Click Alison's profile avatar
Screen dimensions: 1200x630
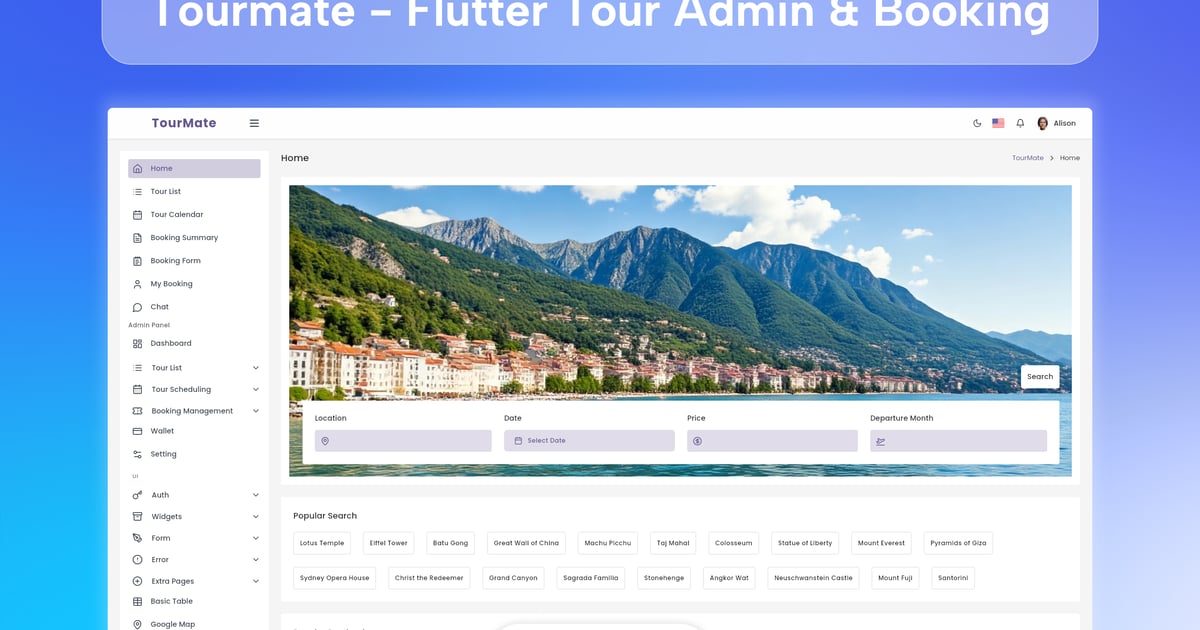click(1043, 123)
